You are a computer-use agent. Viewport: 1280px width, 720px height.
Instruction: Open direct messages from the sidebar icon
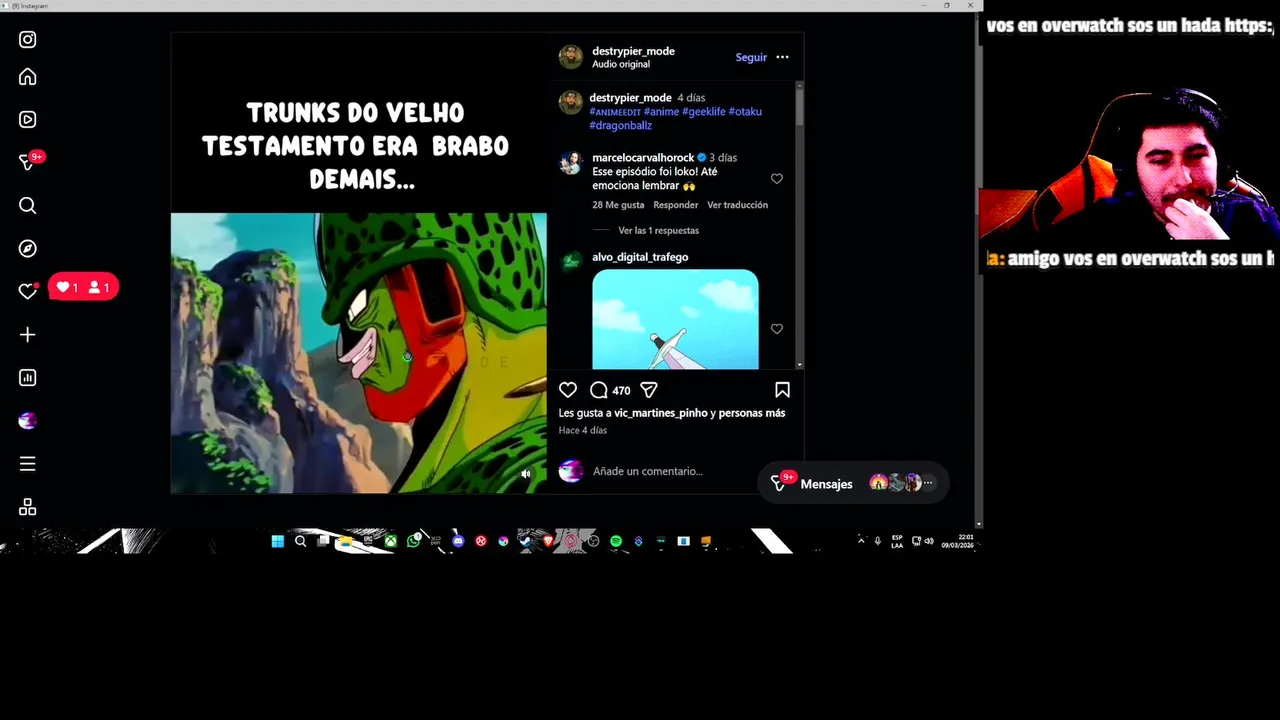click(28, 162)
